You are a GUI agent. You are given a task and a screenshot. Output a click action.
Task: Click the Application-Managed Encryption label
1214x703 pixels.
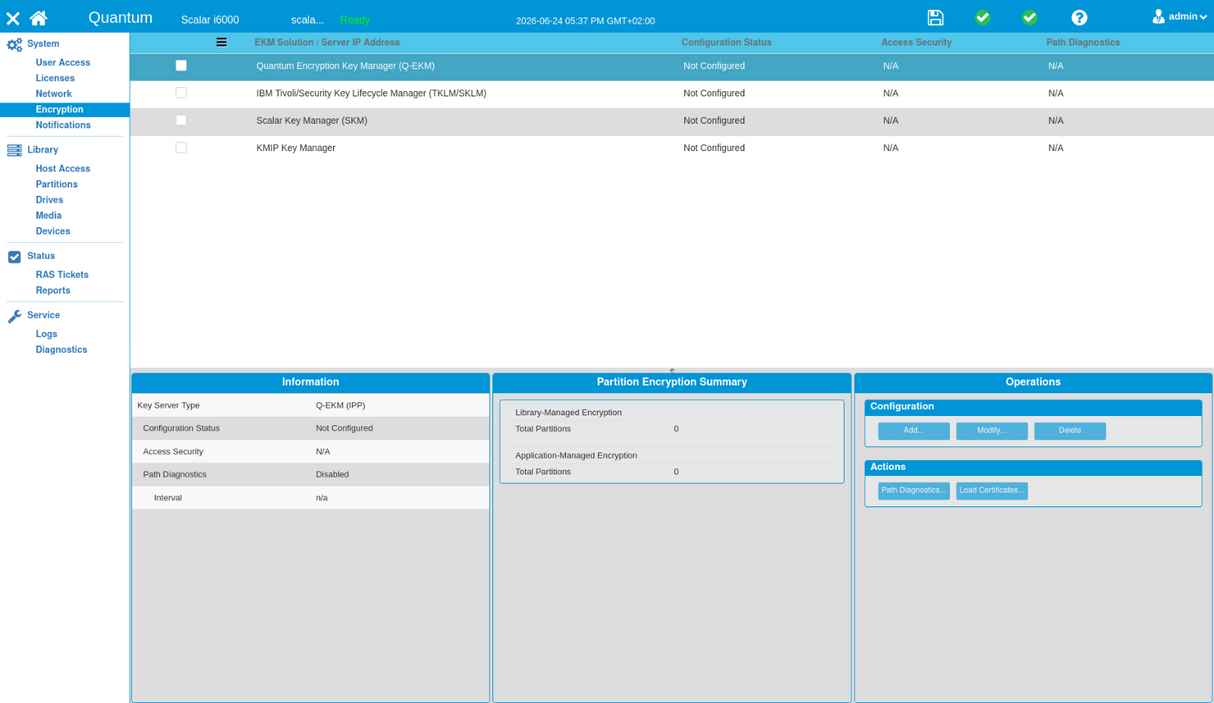coord(576,455)
